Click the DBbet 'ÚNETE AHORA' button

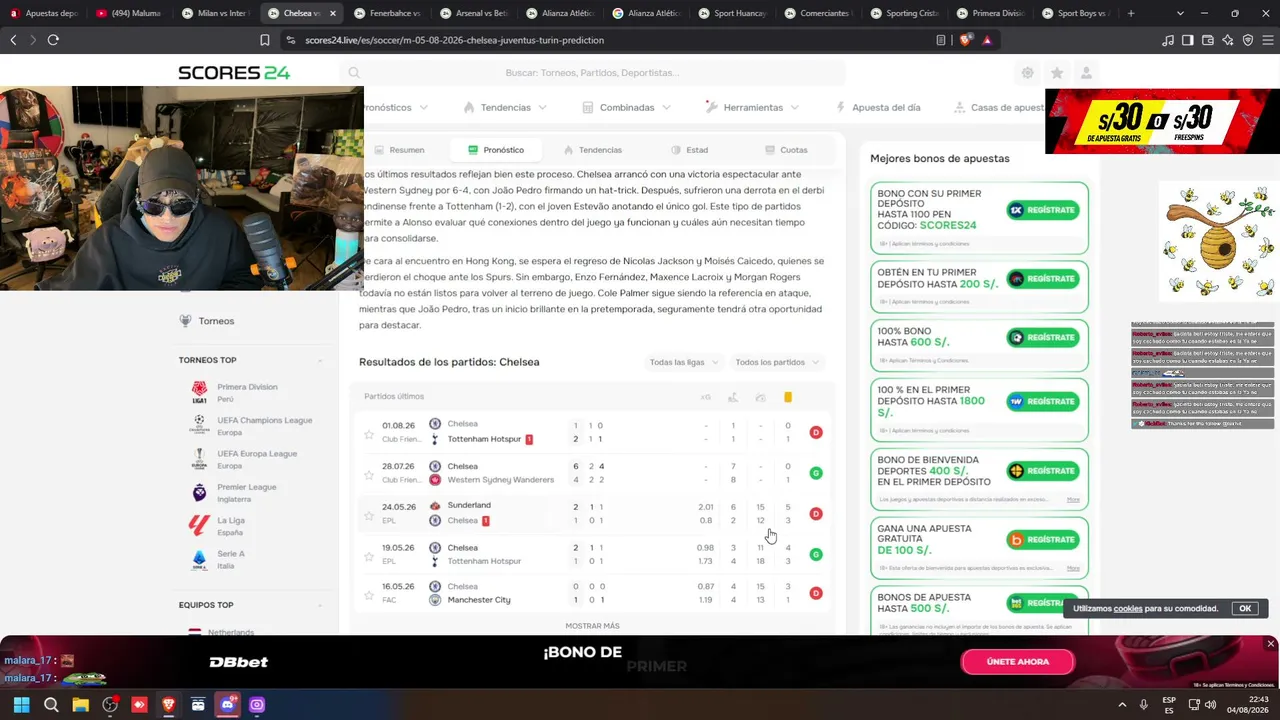(x=1018, y=662)
